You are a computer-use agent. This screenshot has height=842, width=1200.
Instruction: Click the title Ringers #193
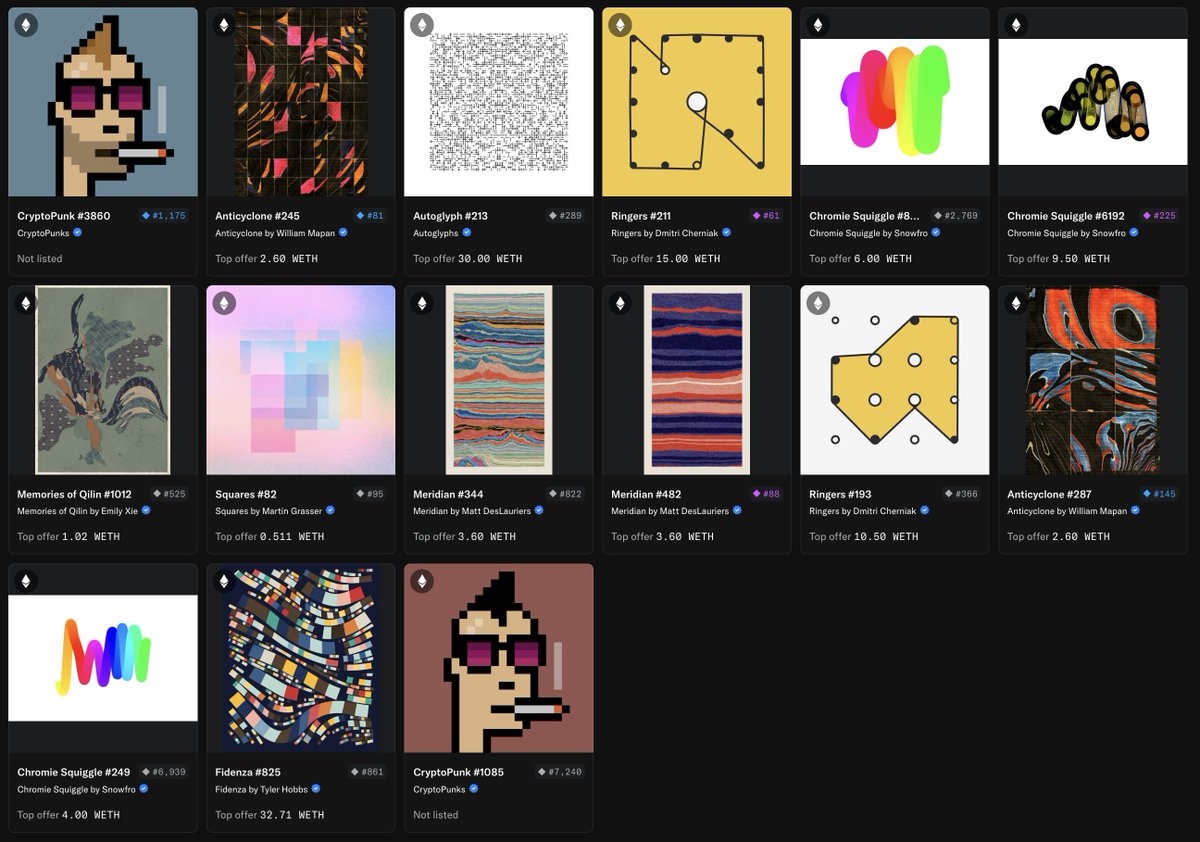pos(840,494)
